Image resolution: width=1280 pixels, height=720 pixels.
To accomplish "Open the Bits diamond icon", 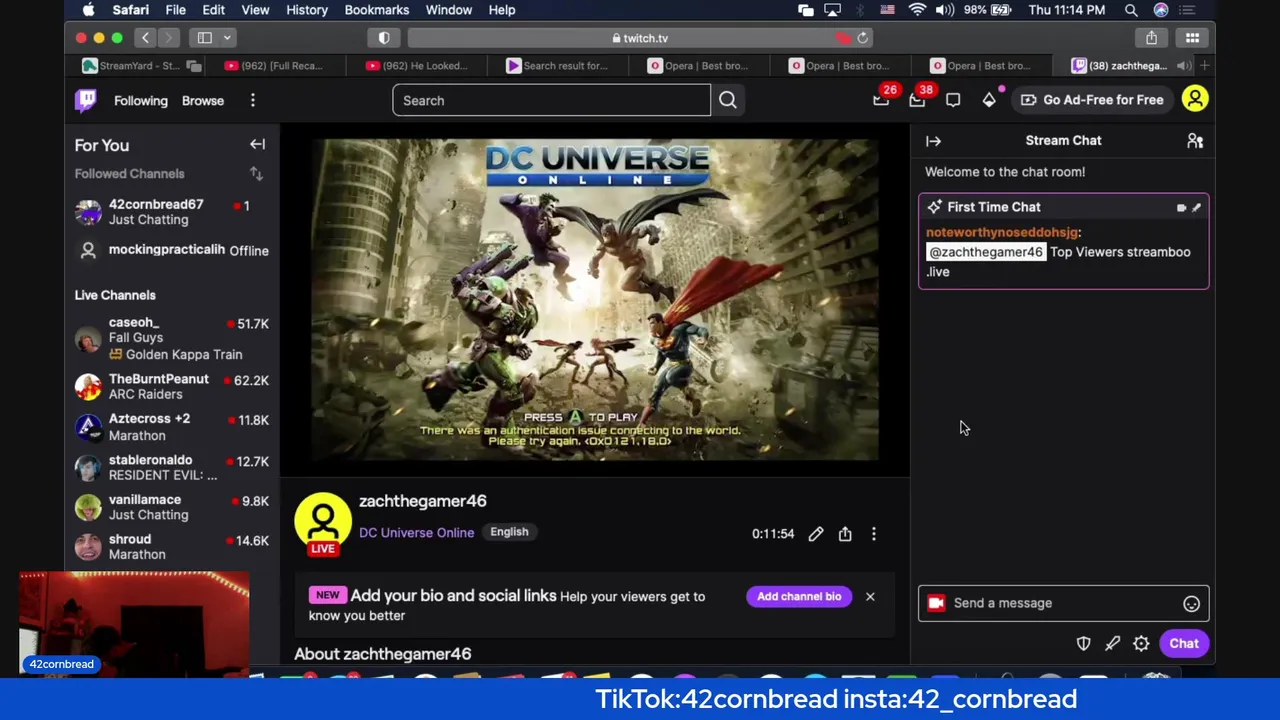I will [x=989, y=100].
